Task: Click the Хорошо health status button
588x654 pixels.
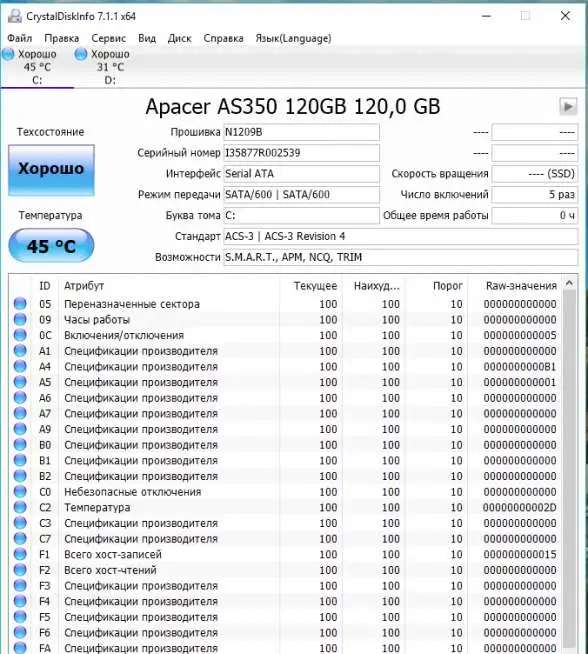Action: [51, 170]
